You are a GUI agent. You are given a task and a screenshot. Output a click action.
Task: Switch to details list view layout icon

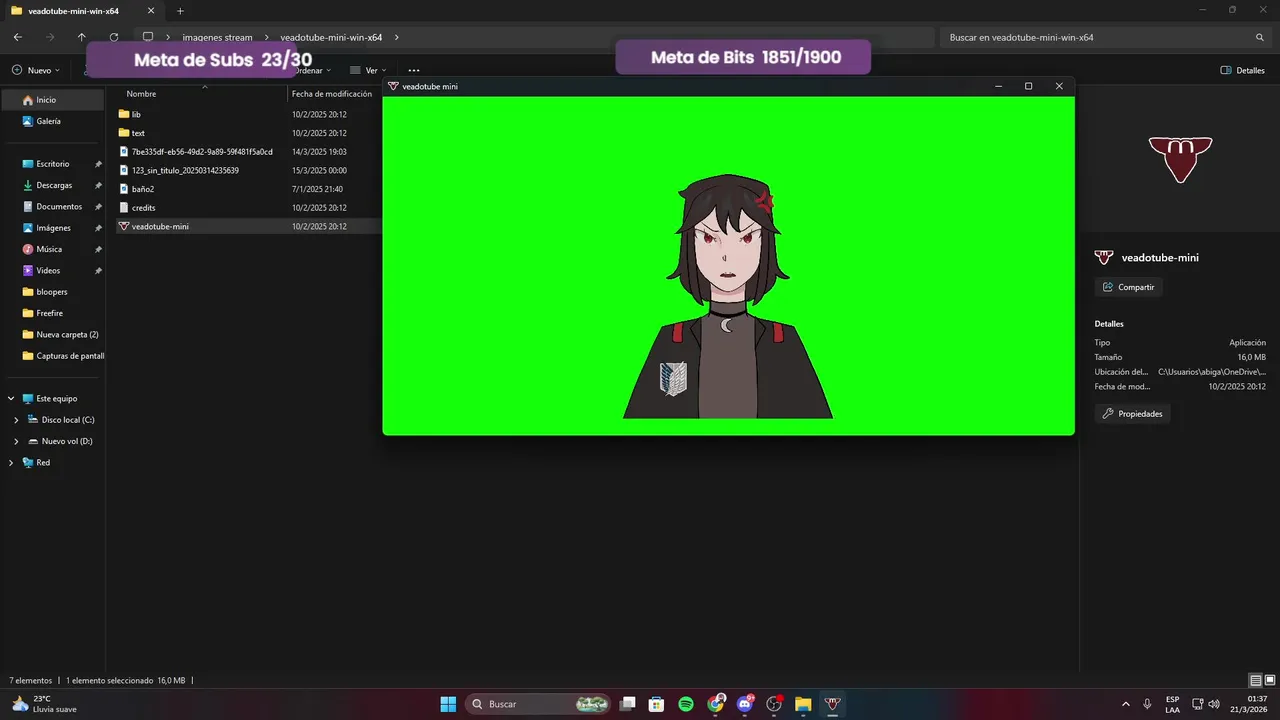click(x=1255, y=680)
